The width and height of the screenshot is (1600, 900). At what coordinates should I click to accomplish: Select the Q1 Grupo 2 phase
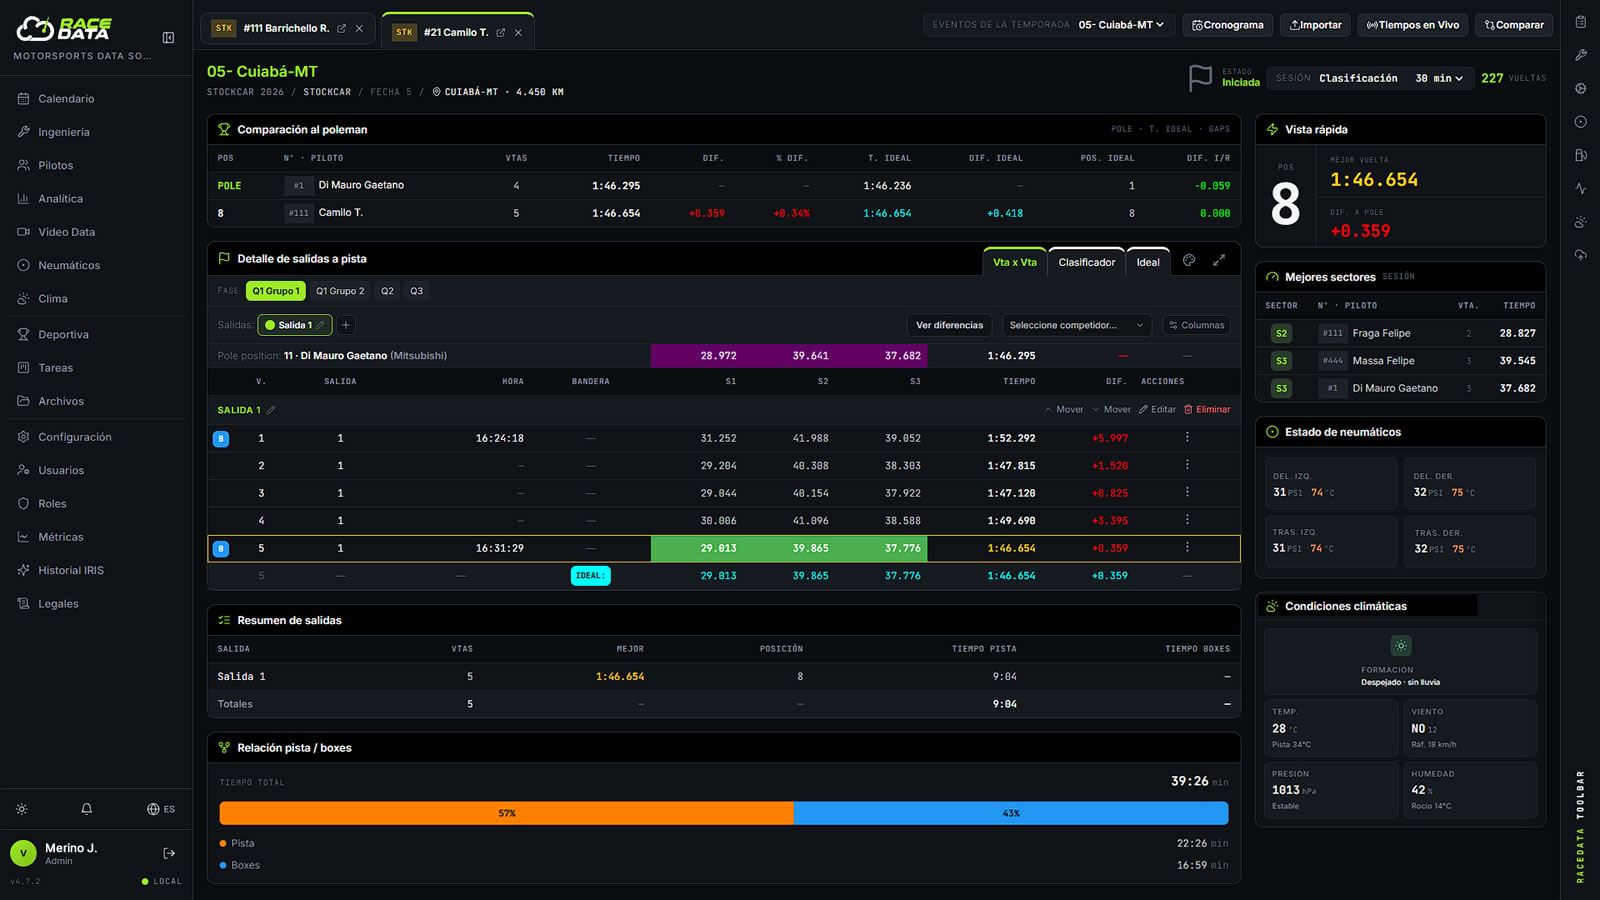coord(340,291)
